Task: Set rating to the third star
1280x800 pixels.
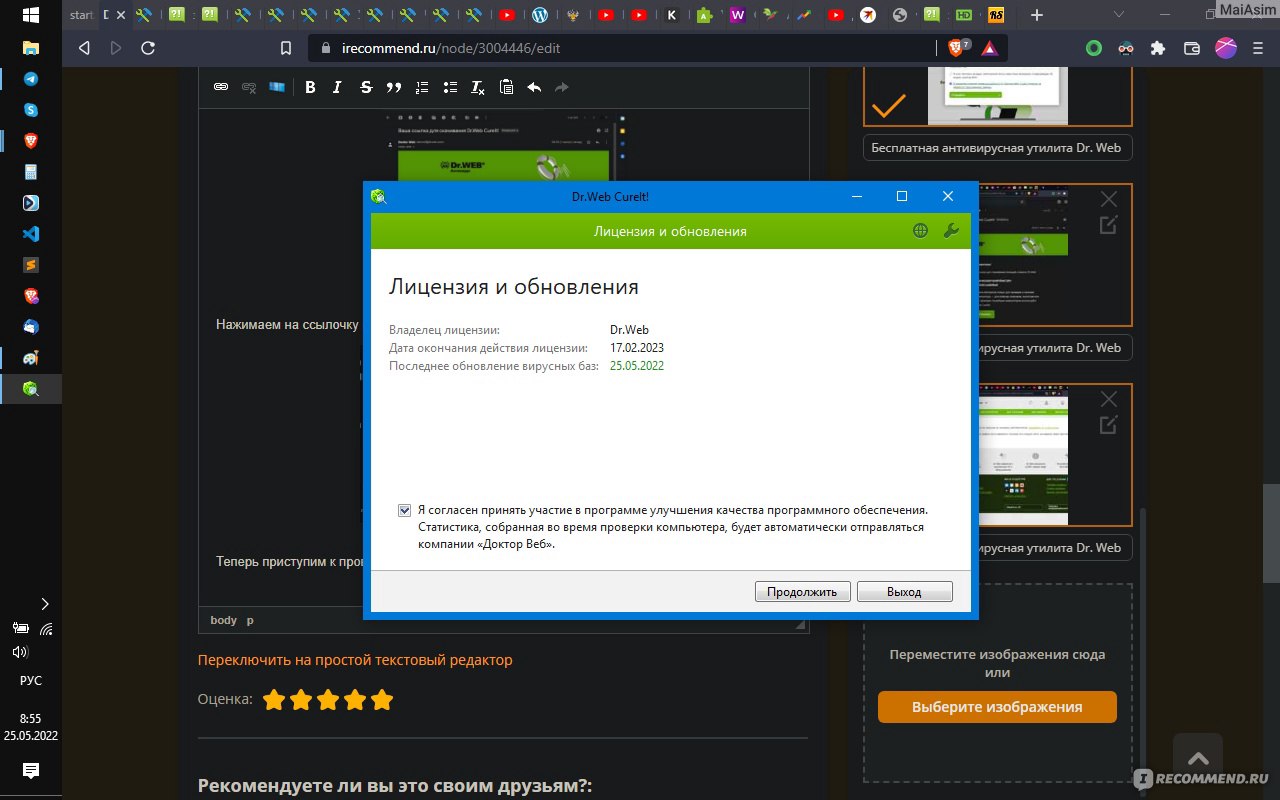Action: [328, 700]
